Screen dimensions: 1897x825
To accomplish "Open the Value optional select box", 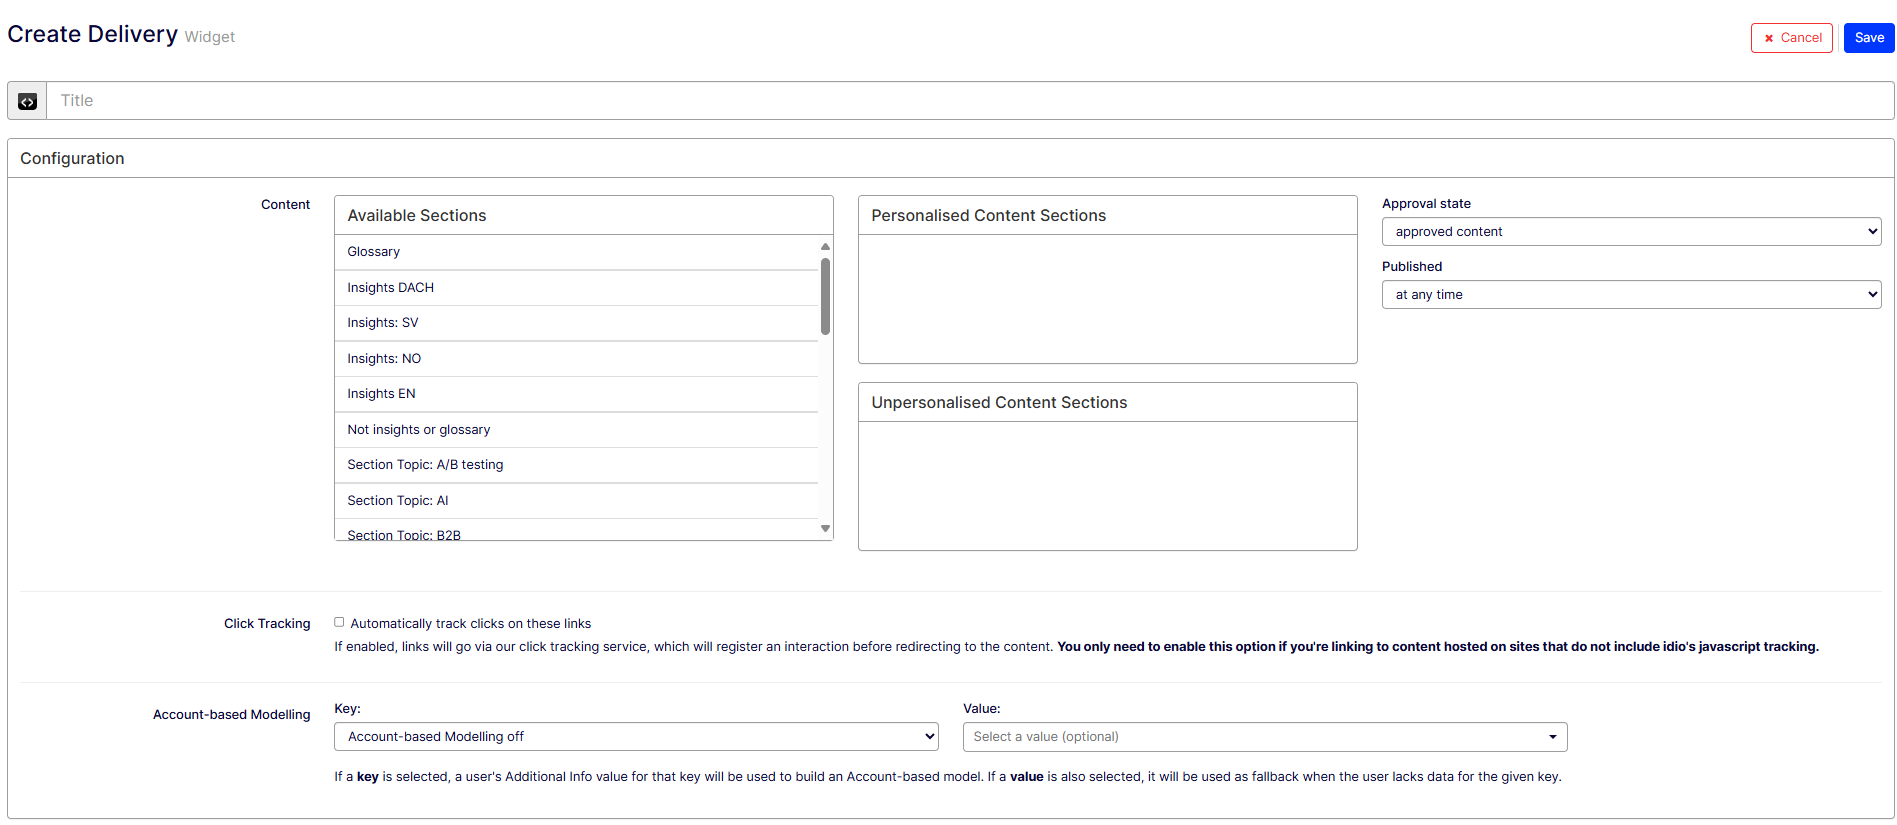I will tap(1265, 737).
